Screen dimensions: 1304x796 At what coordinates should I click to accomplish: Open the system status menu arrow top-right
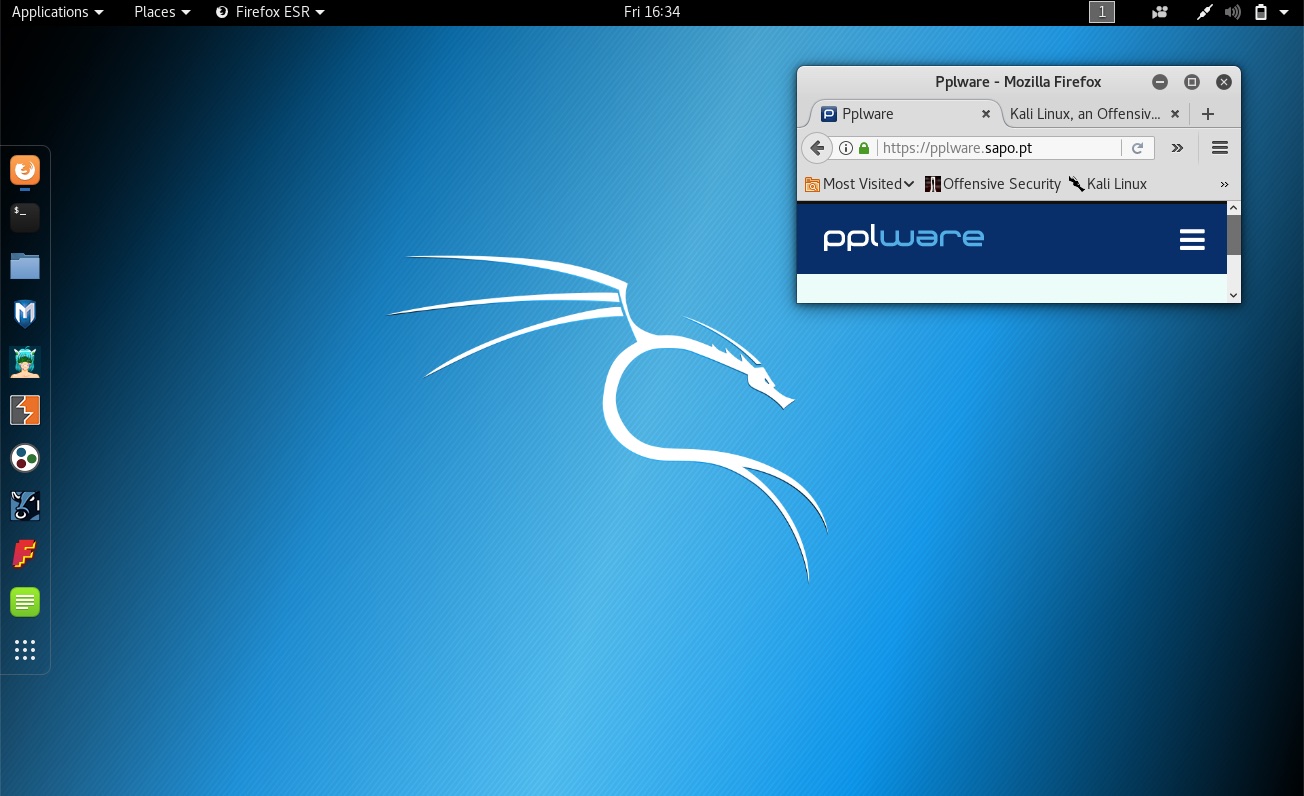point(1284,12)
